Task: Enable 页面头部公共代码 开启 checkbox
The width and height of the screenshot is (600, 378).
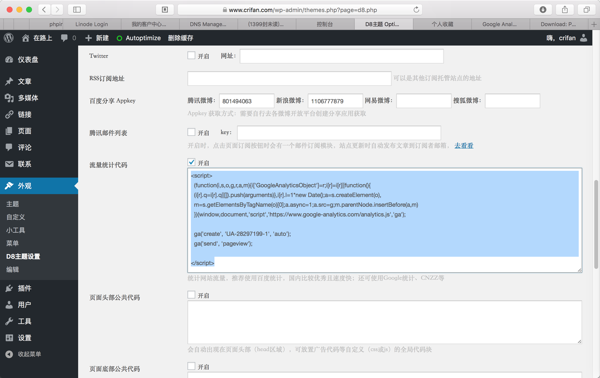Action: (191, 295)
